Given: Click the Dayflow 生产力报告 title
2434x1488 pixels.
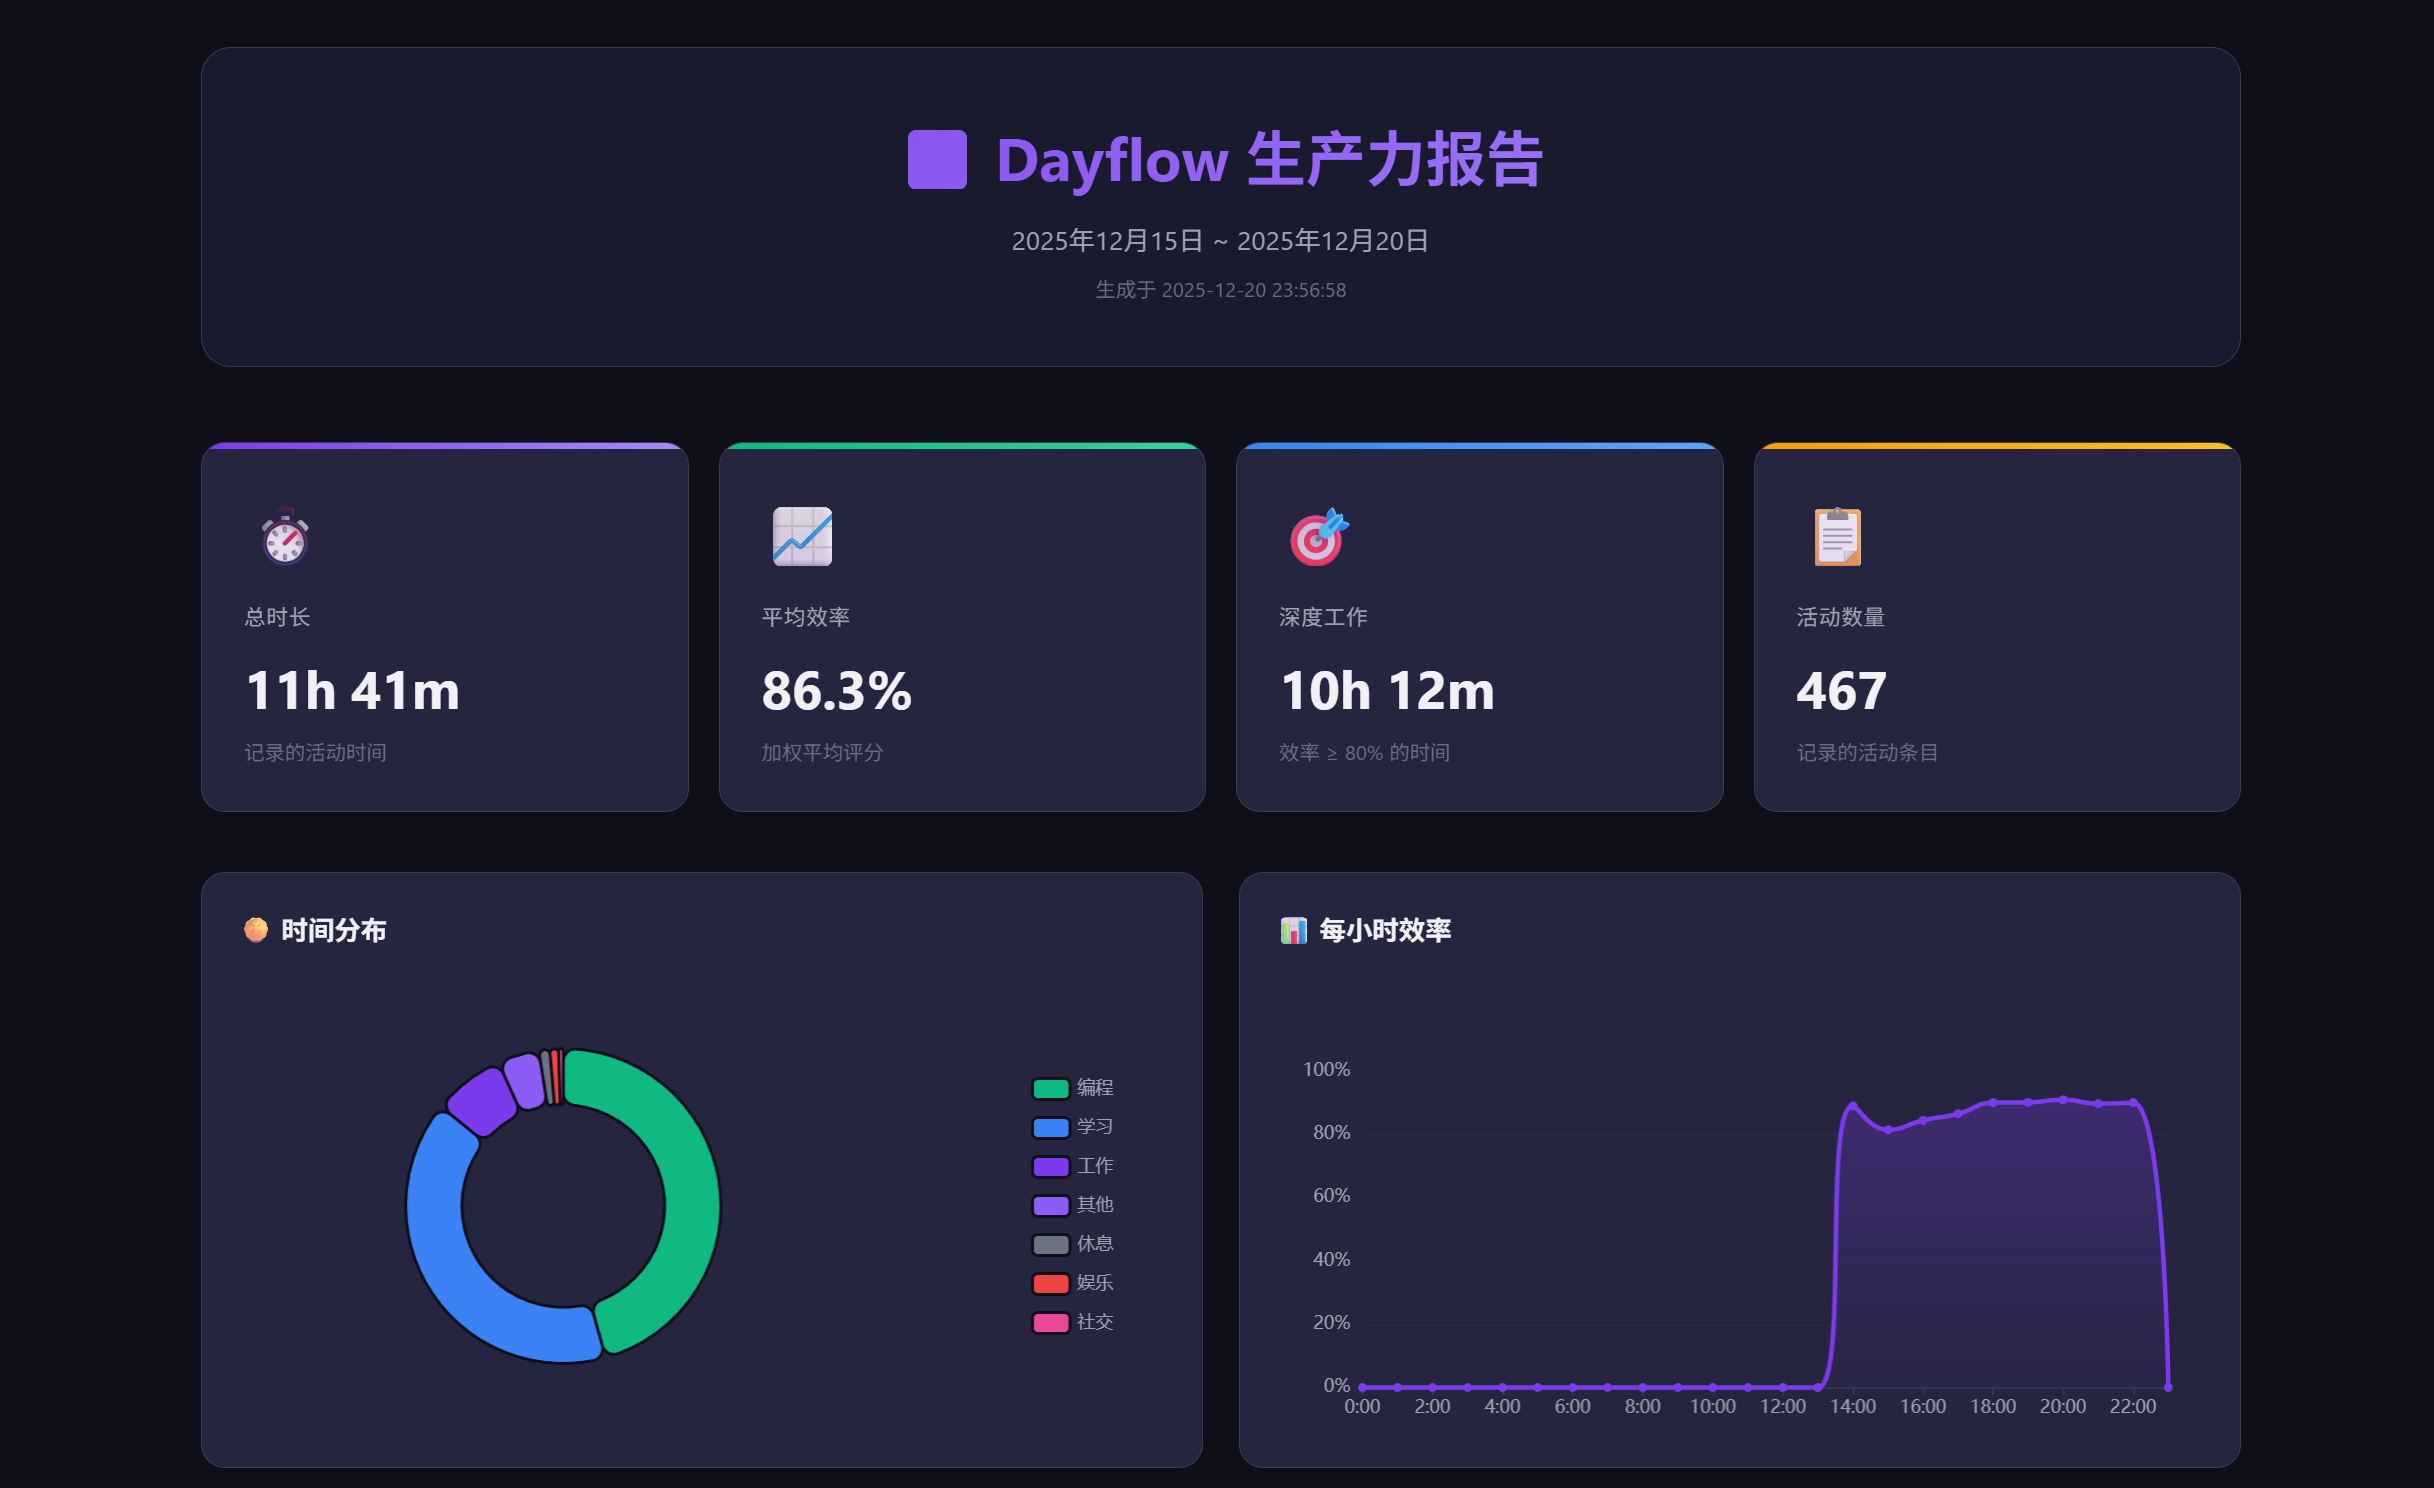Looking at the screenshot, I should (x=1270, y=160).
